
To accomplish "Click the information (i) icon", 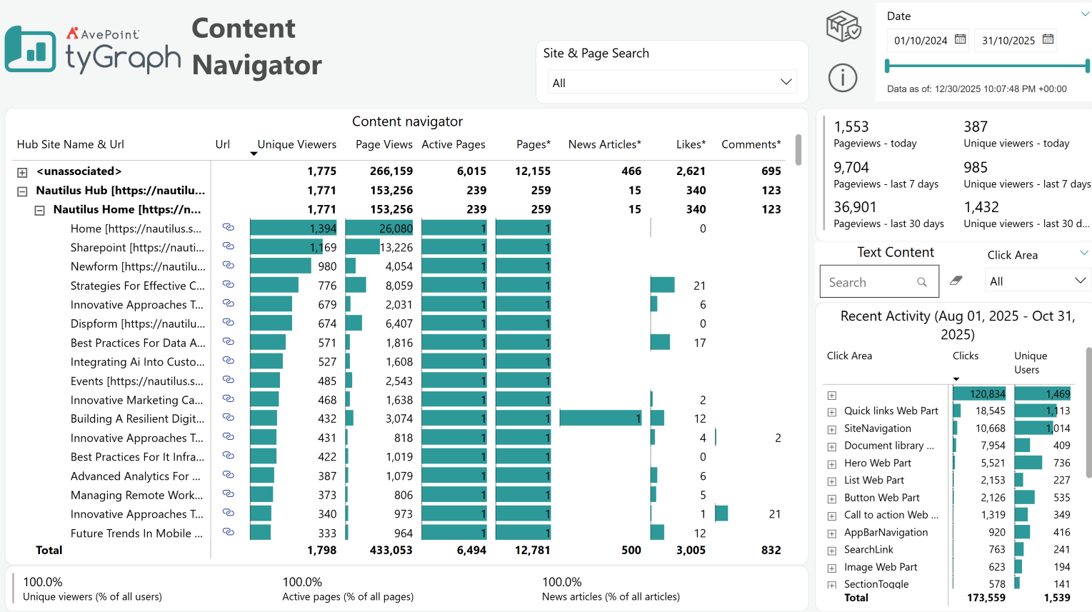I will [843, 77].
